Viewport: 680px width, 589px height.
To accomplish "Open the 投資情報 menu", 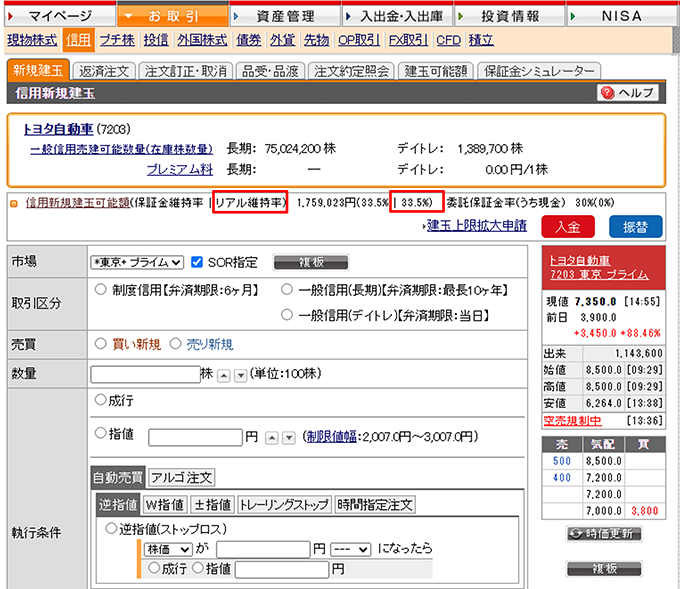I will 508,16.
